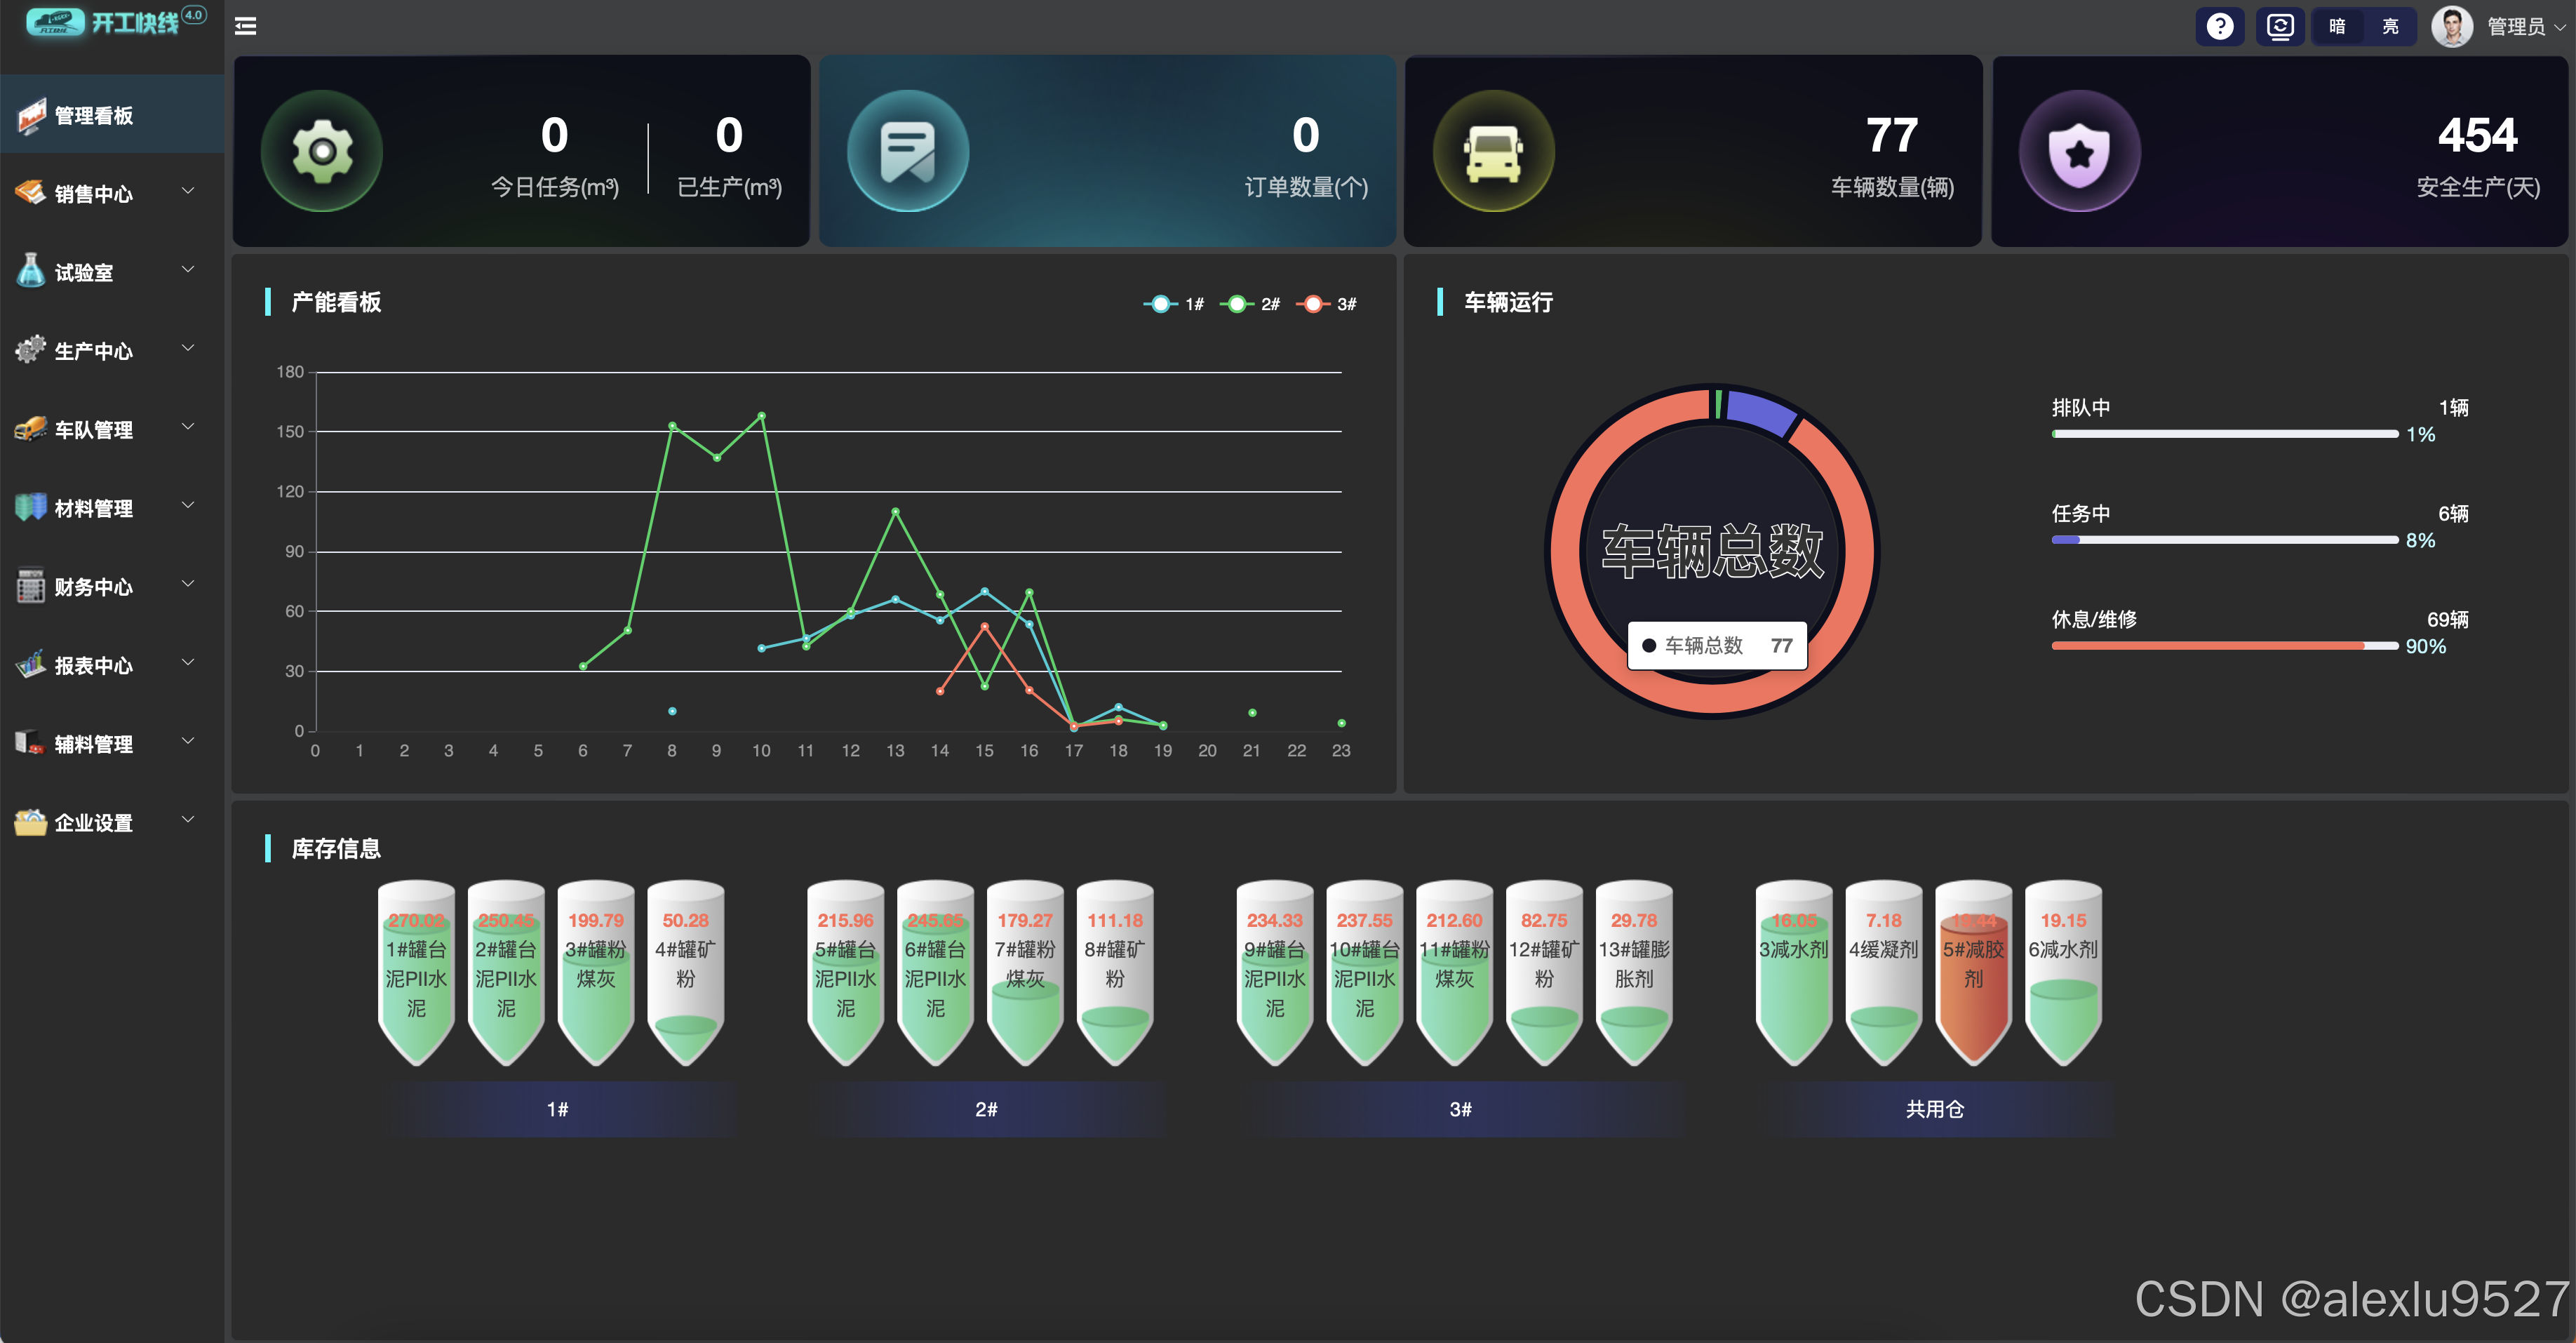
Task: Click the purple shield safety production icon
Action: [2079, 151]
